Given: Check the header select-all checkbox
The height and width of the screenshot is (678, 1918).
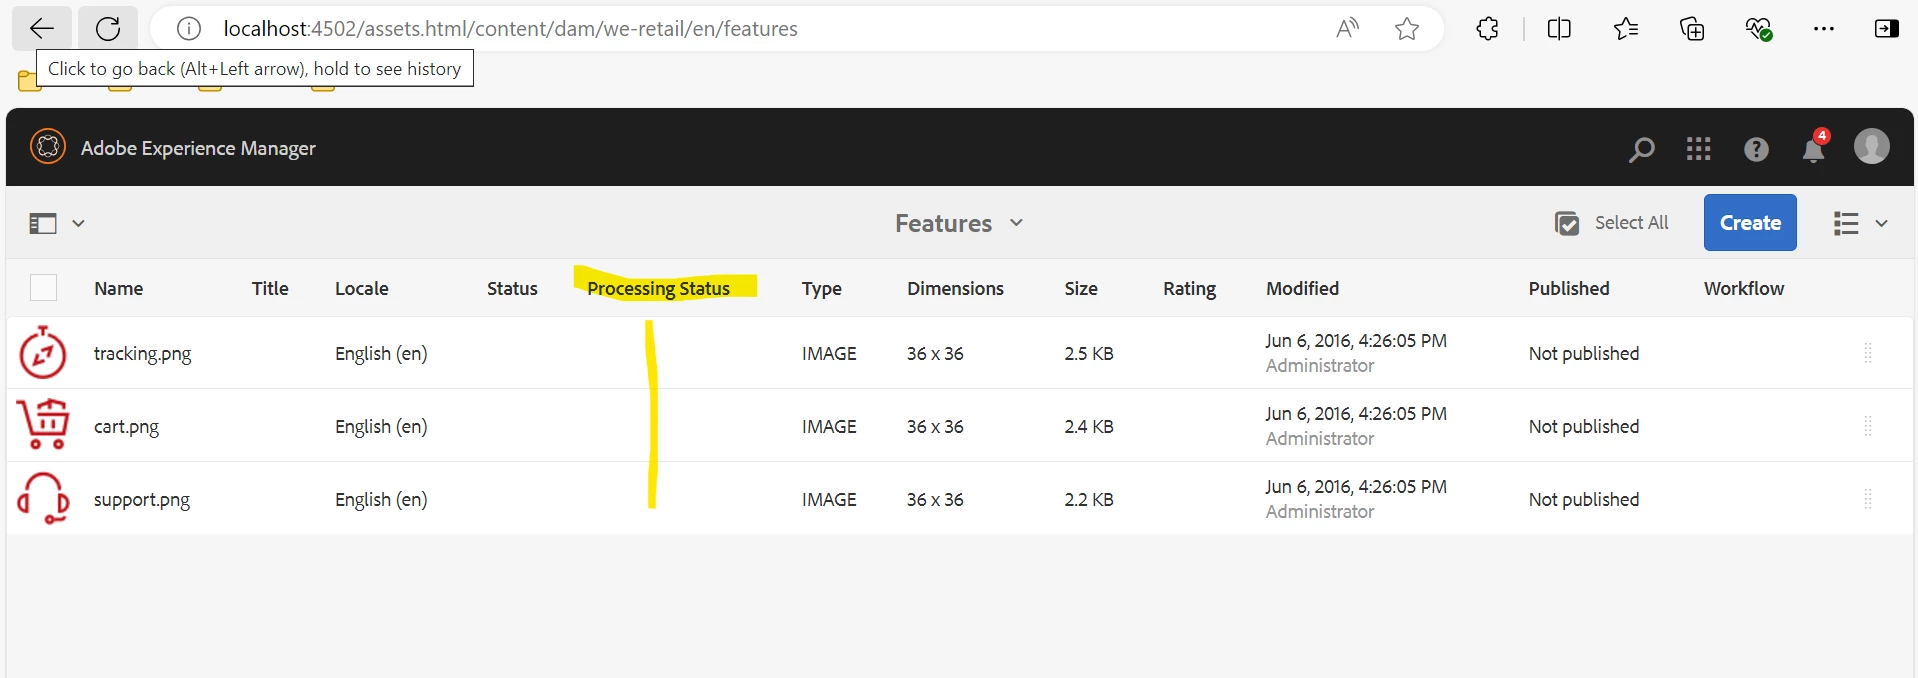Looking at the screenshot, I should click(x=43, y=287).
